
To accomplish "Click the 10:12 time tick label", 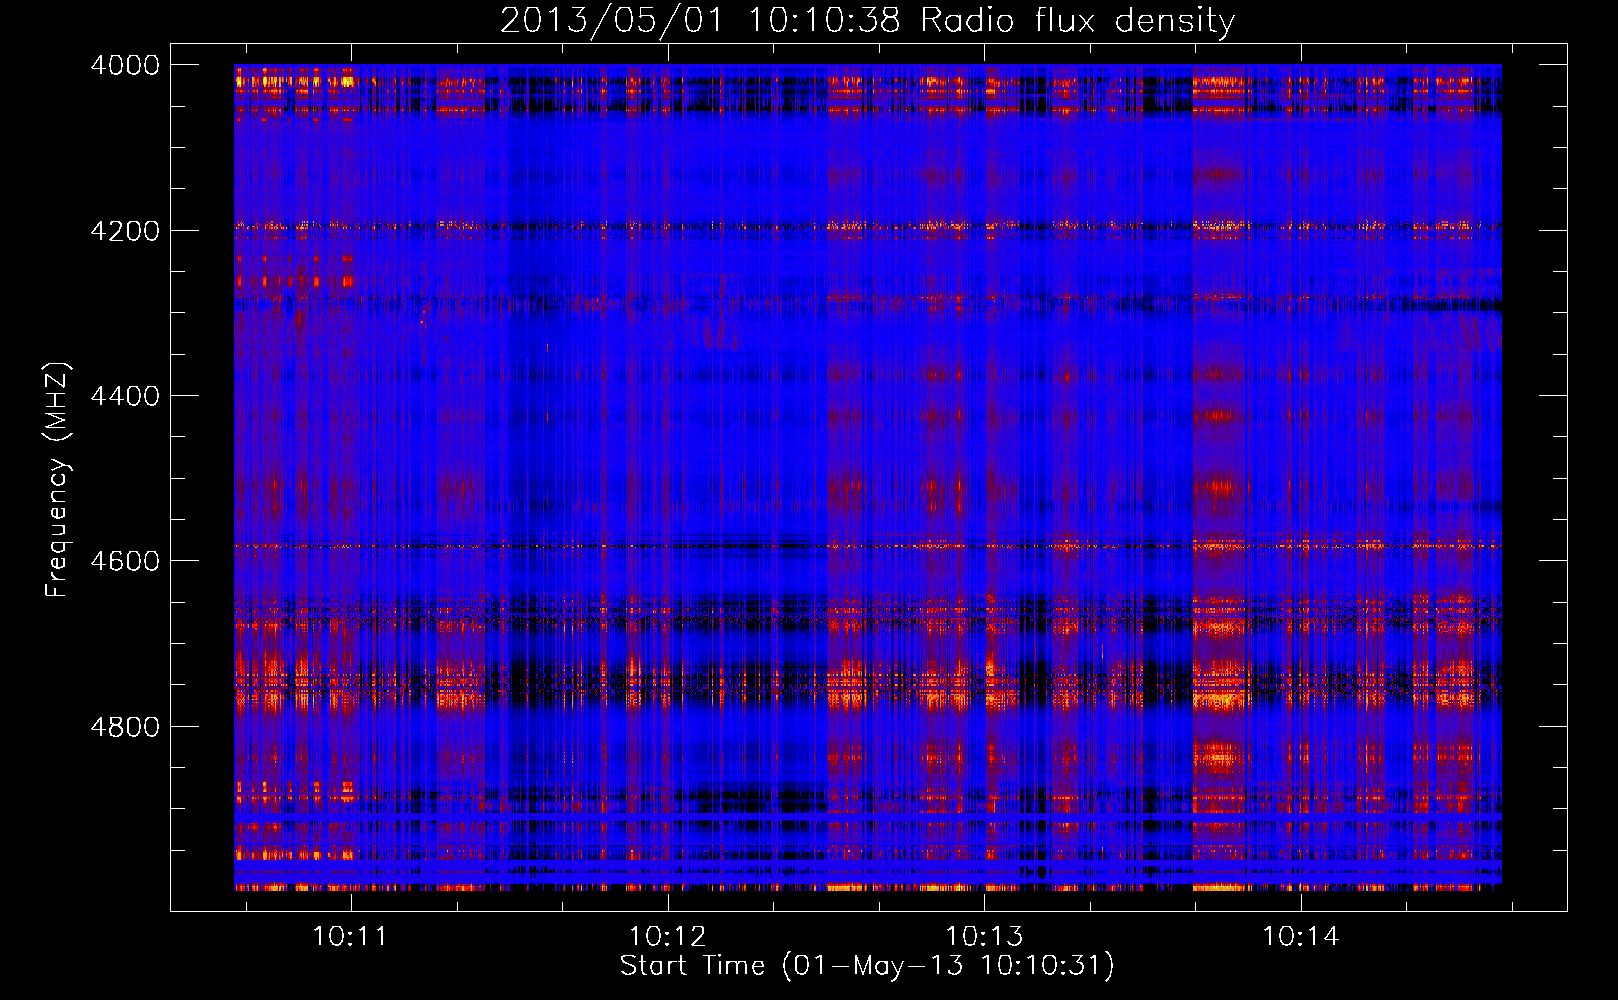I will [667, 936].
